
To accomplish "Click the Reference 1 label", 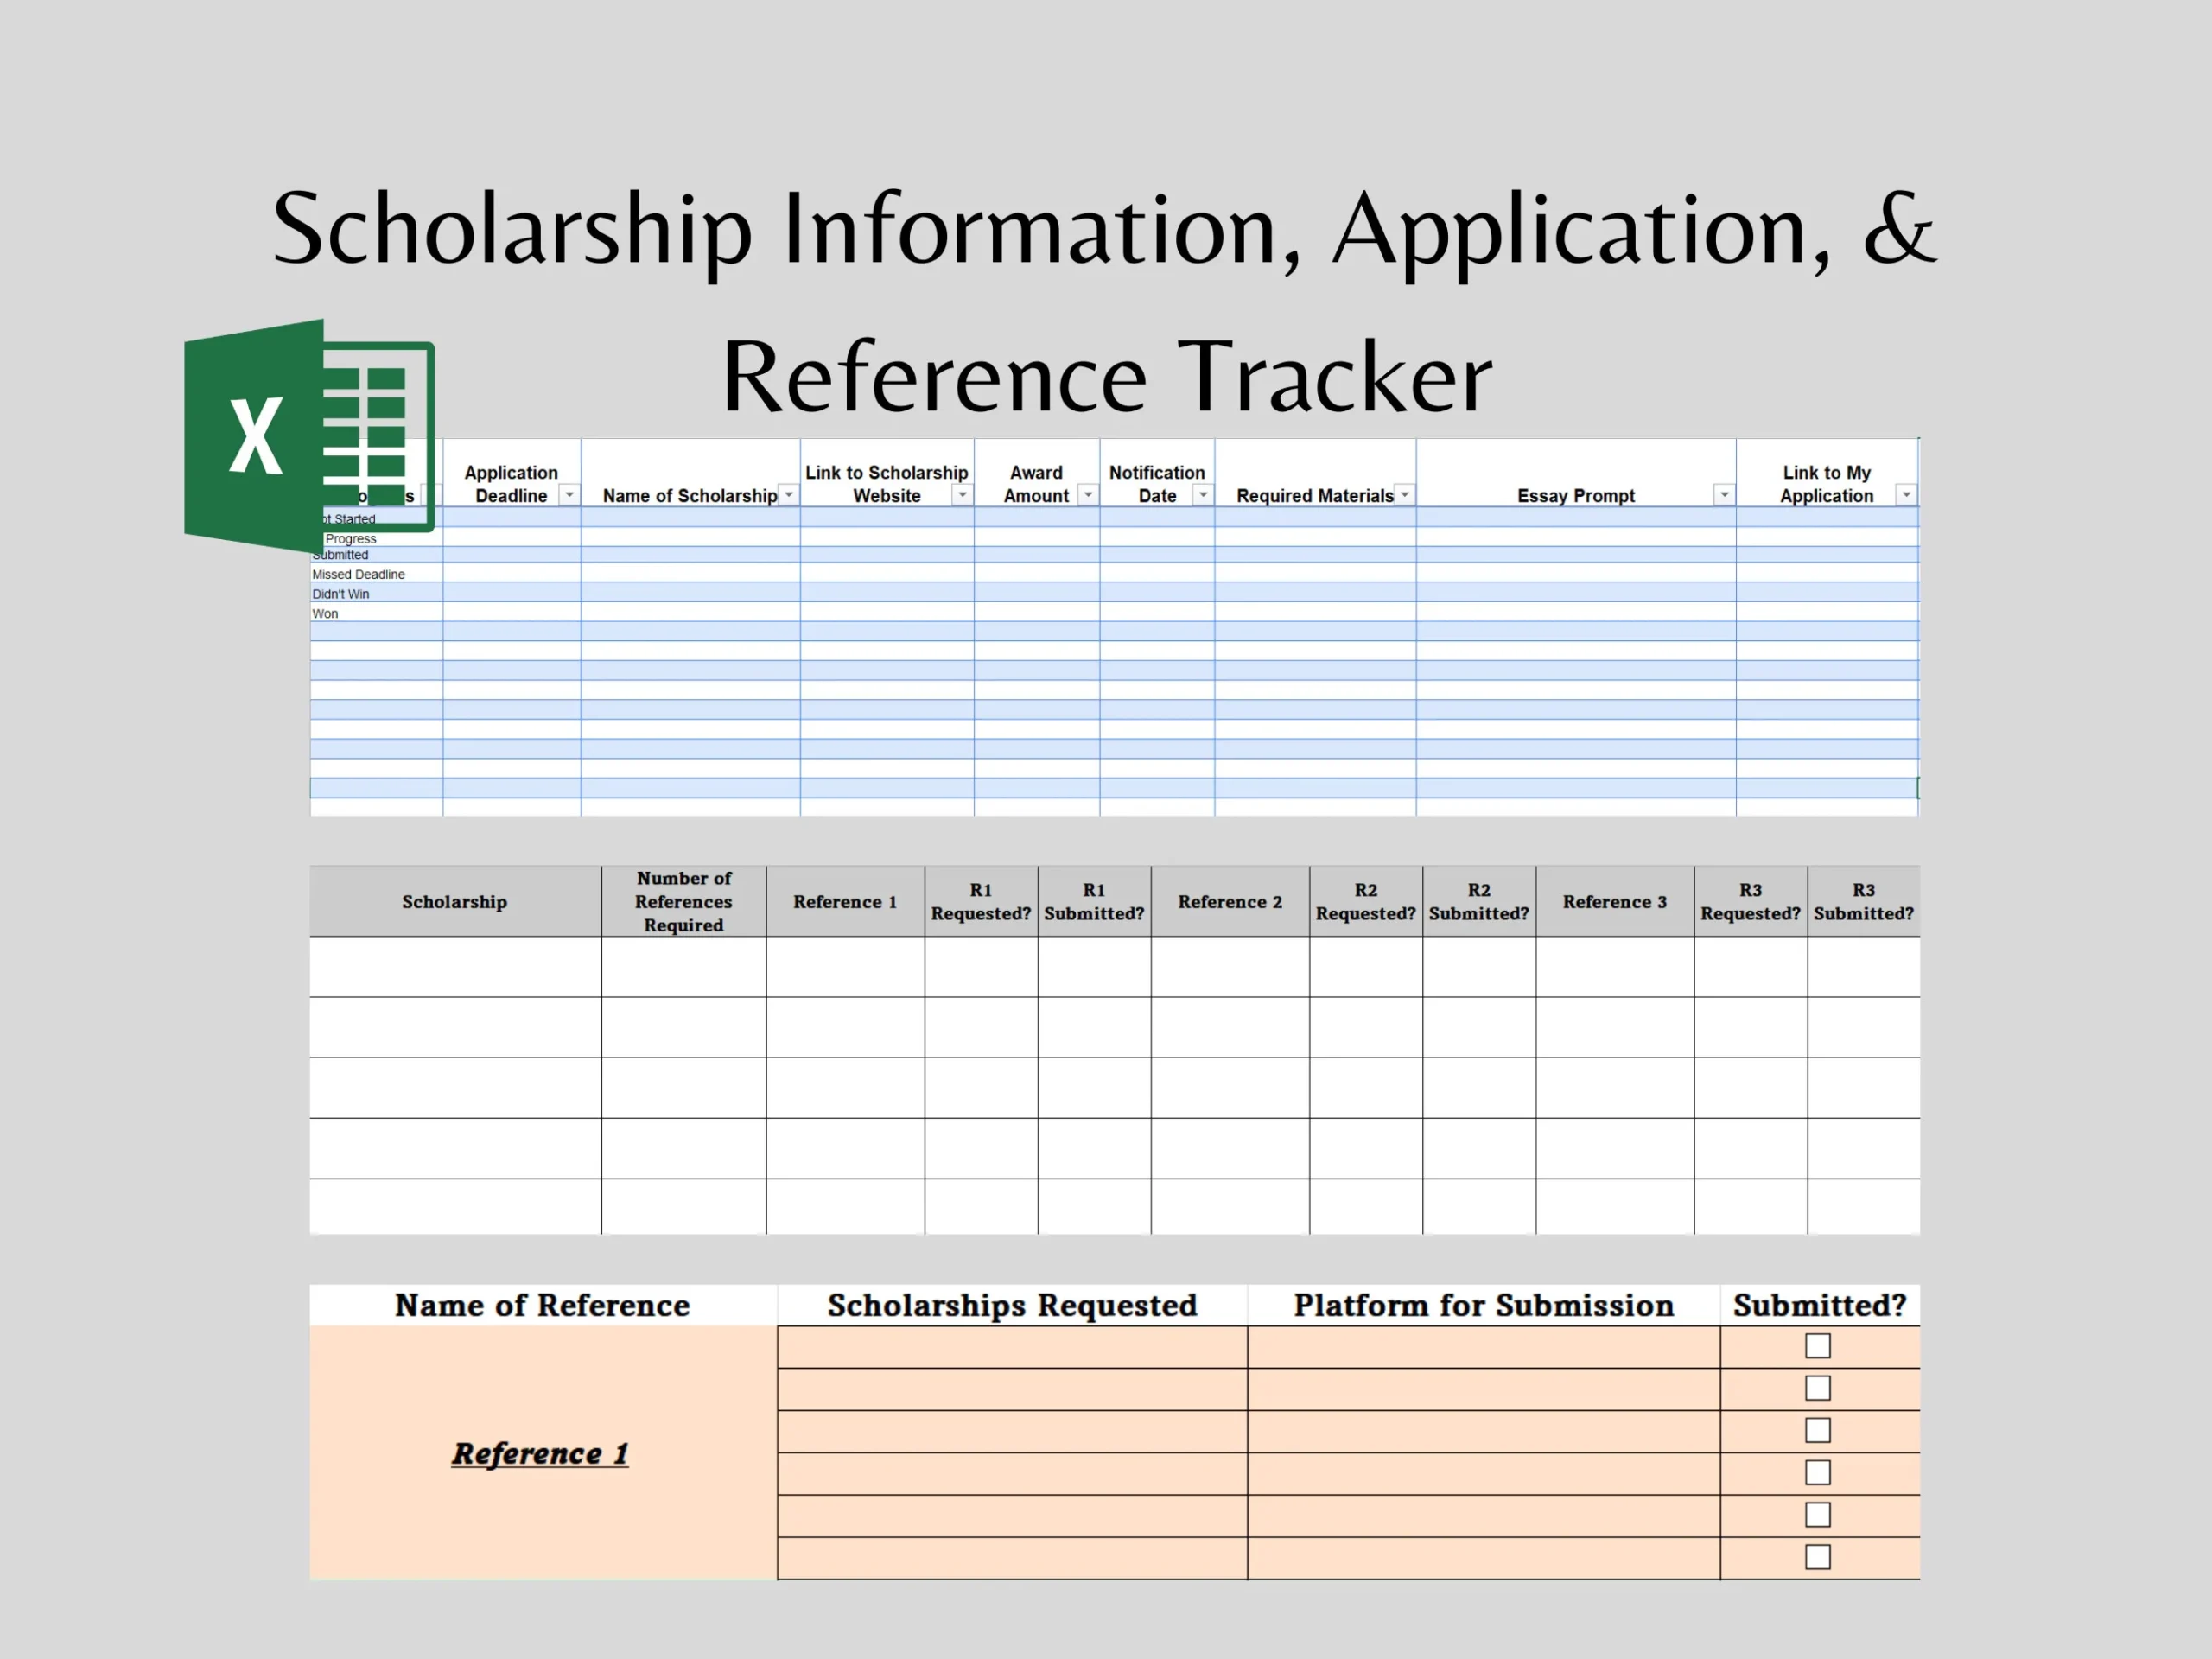I will pos(541,1453).
